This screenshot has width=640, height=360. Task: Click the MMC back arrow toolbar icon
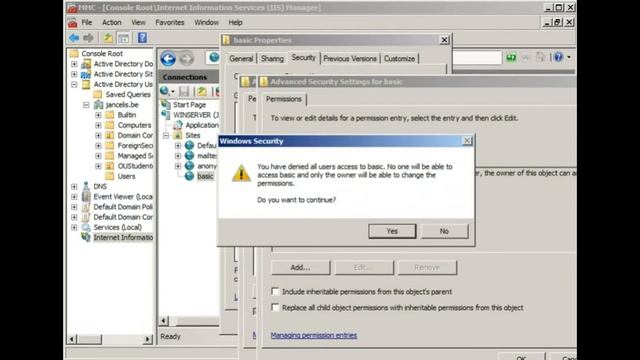coord(74,38)
